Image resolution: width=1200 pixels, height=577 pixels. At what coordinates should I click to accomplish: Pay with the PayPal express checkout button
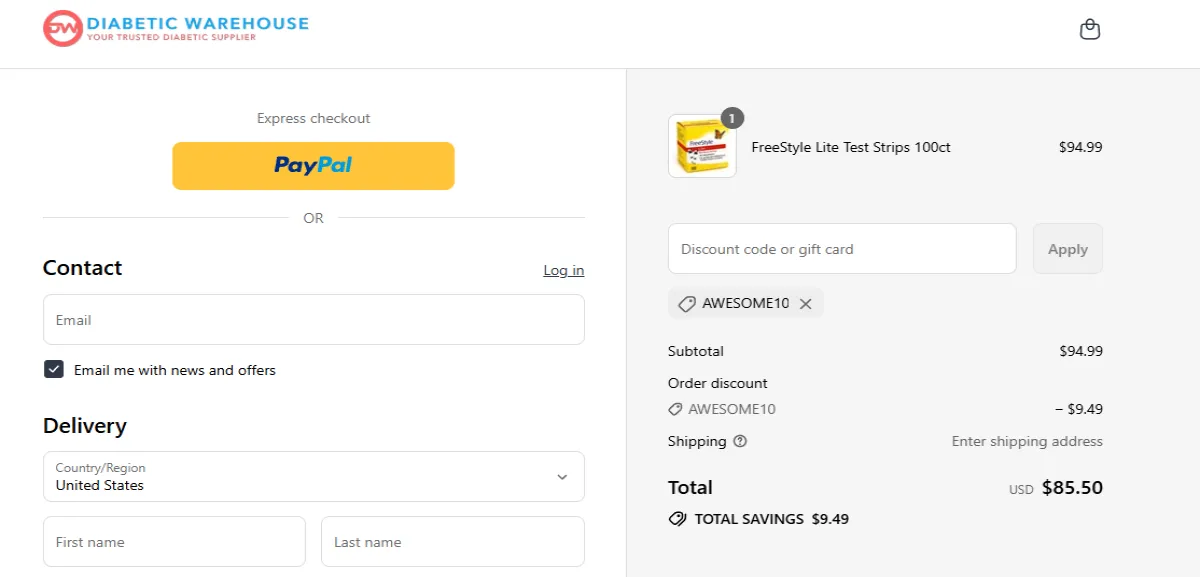point(313,165)
